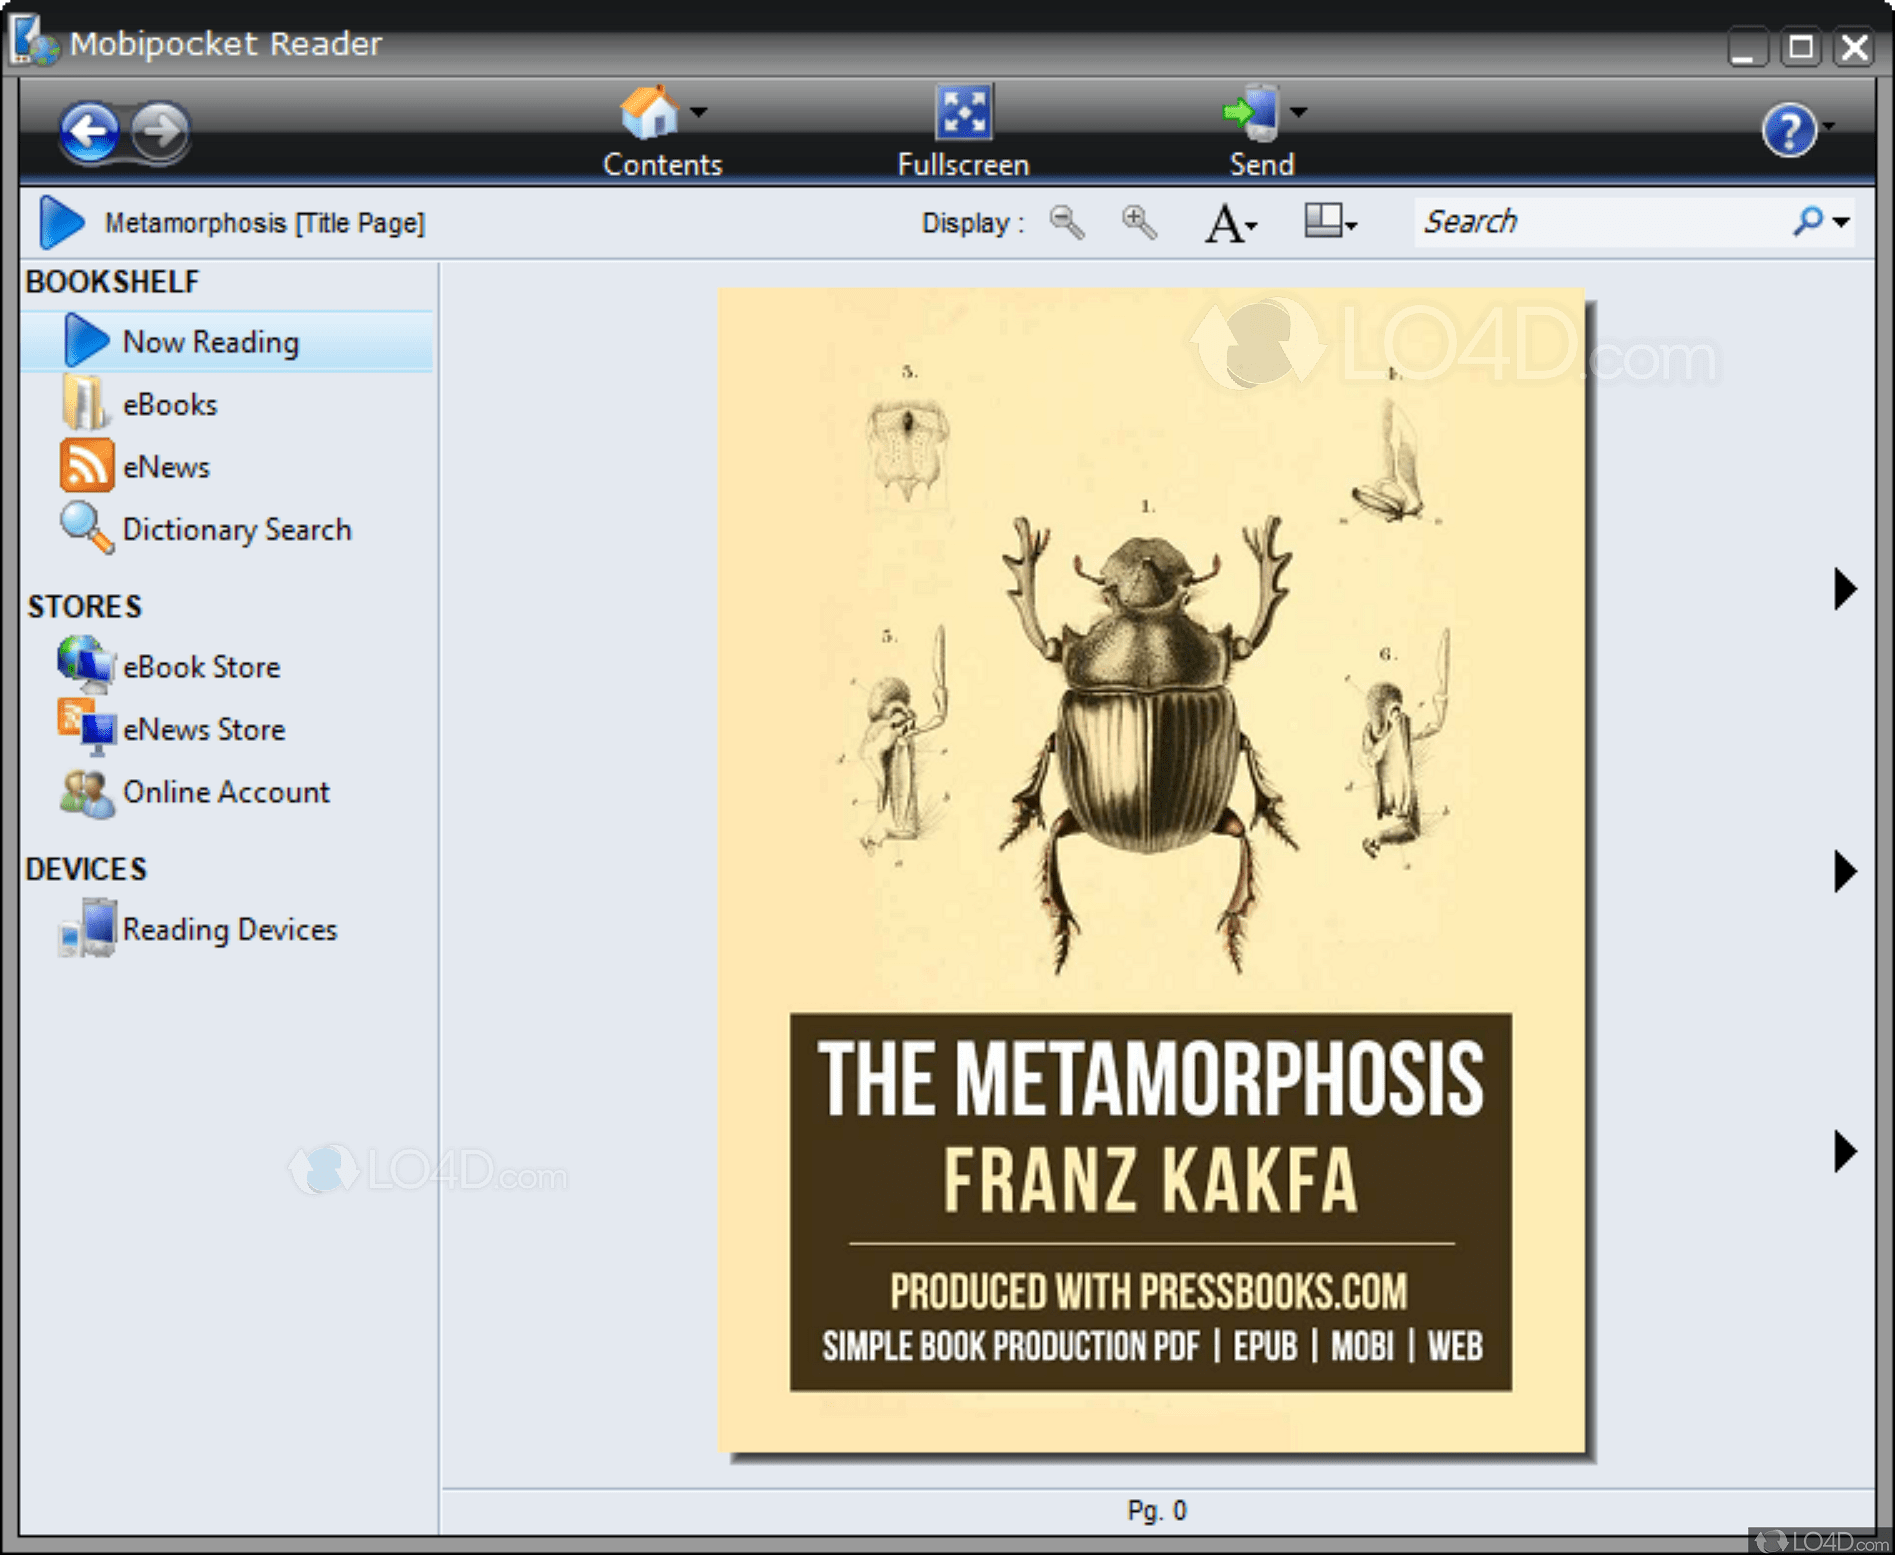Click the middle next-page arrow
The width and height of the screenshot is (1895, 1555).
[1845, 871]
